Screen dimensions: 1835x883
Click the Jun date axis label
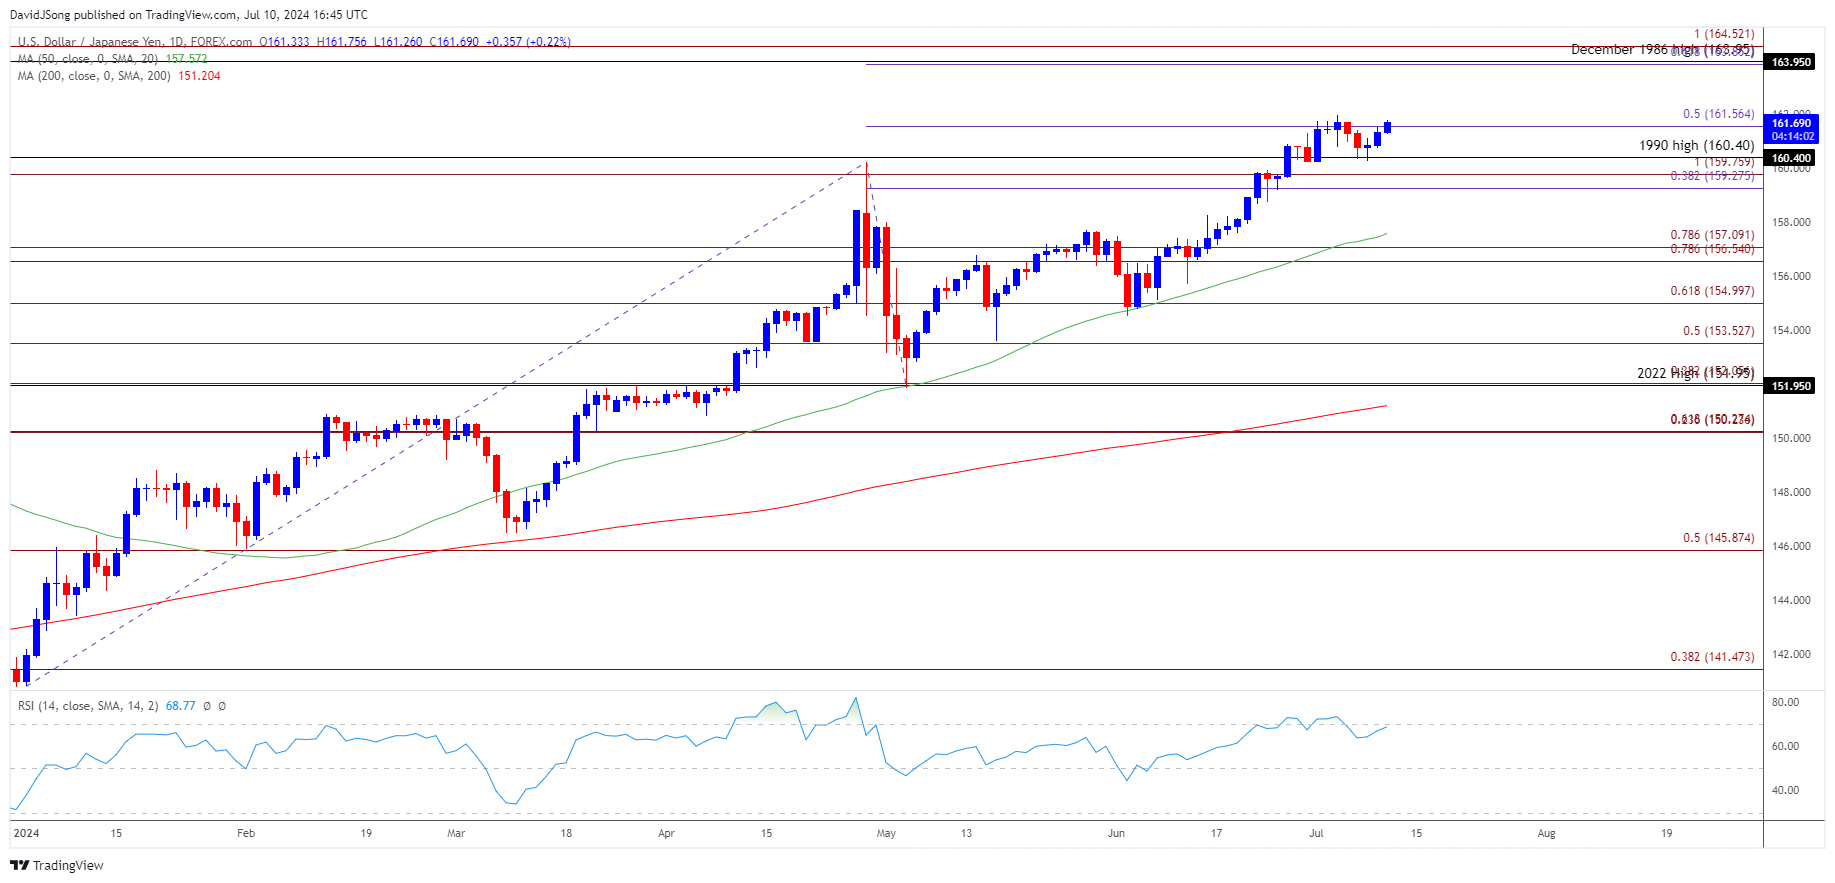click(1116, 833)
